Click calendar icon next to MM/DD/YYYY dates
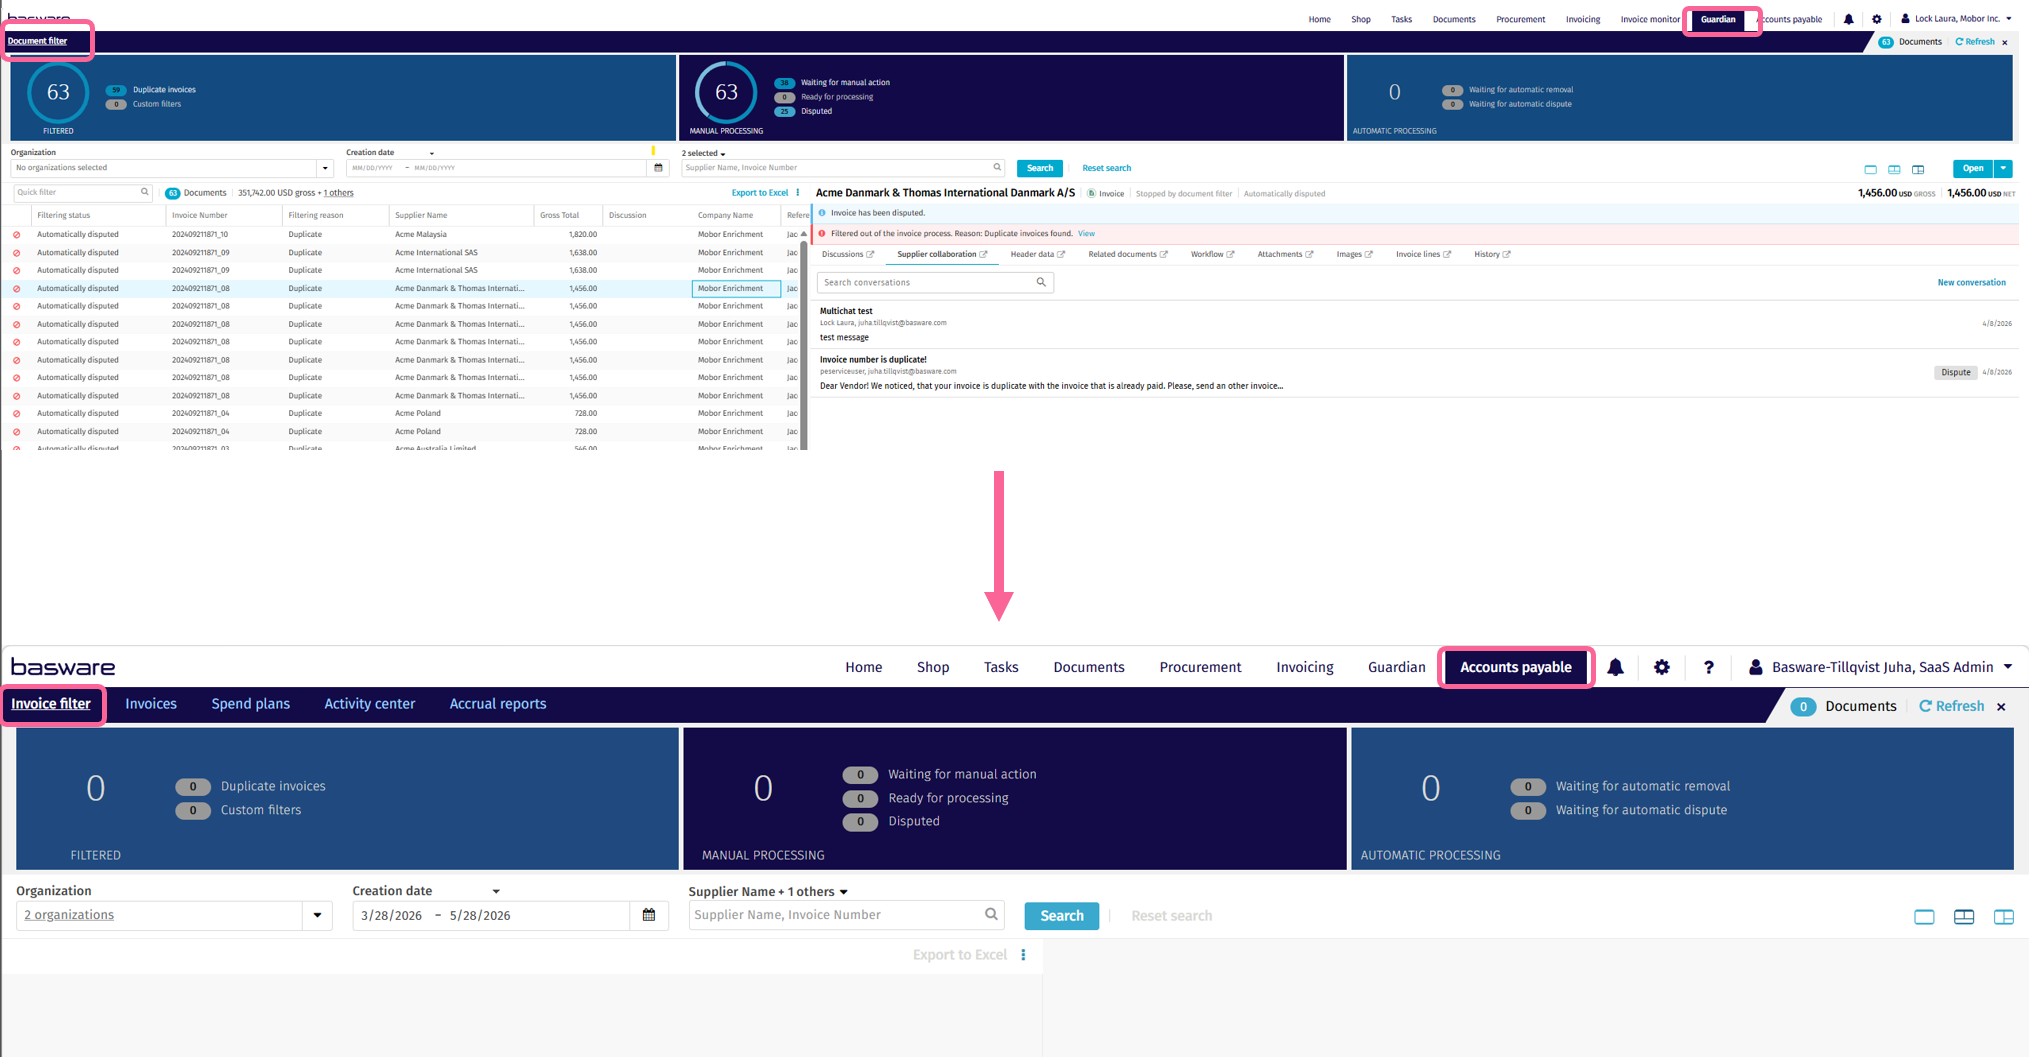This screenshot has width=2029, height=1057. [x=658, y=168]
